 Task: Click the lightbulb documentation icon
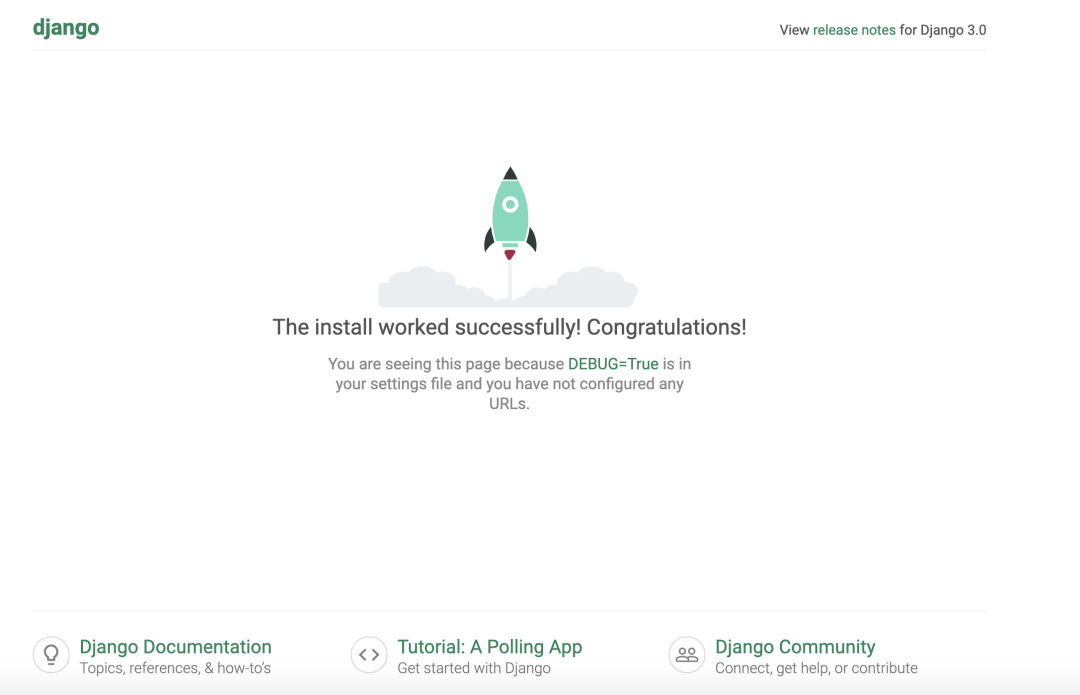(51, 655)
